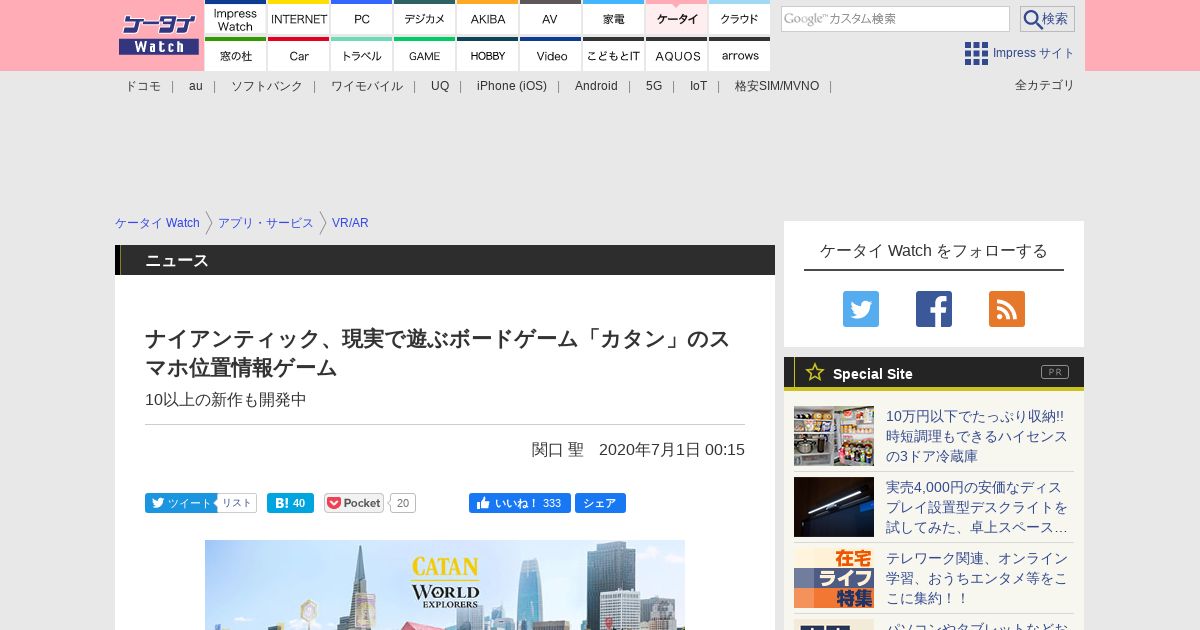Open the desk light article thumbnail

click(x=834, y=507)
